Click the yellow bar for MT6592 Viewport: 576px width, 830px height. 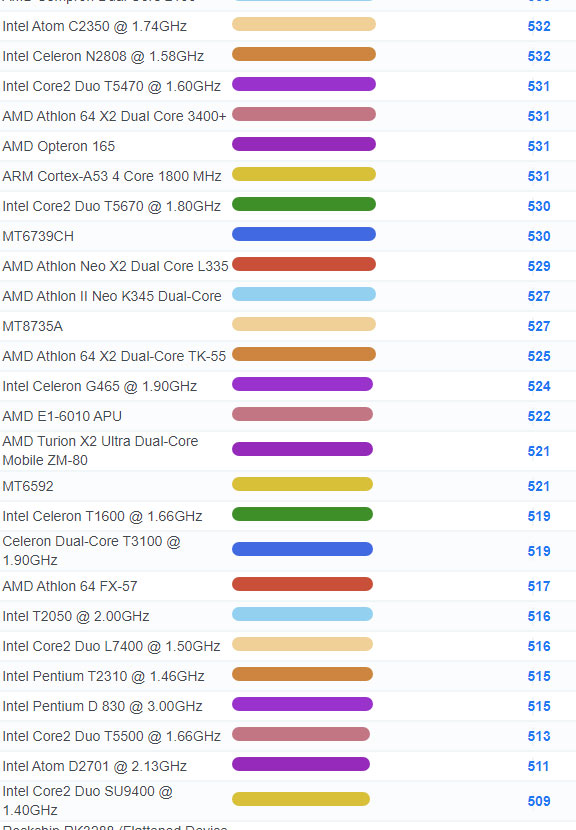(x=302, y=484)
